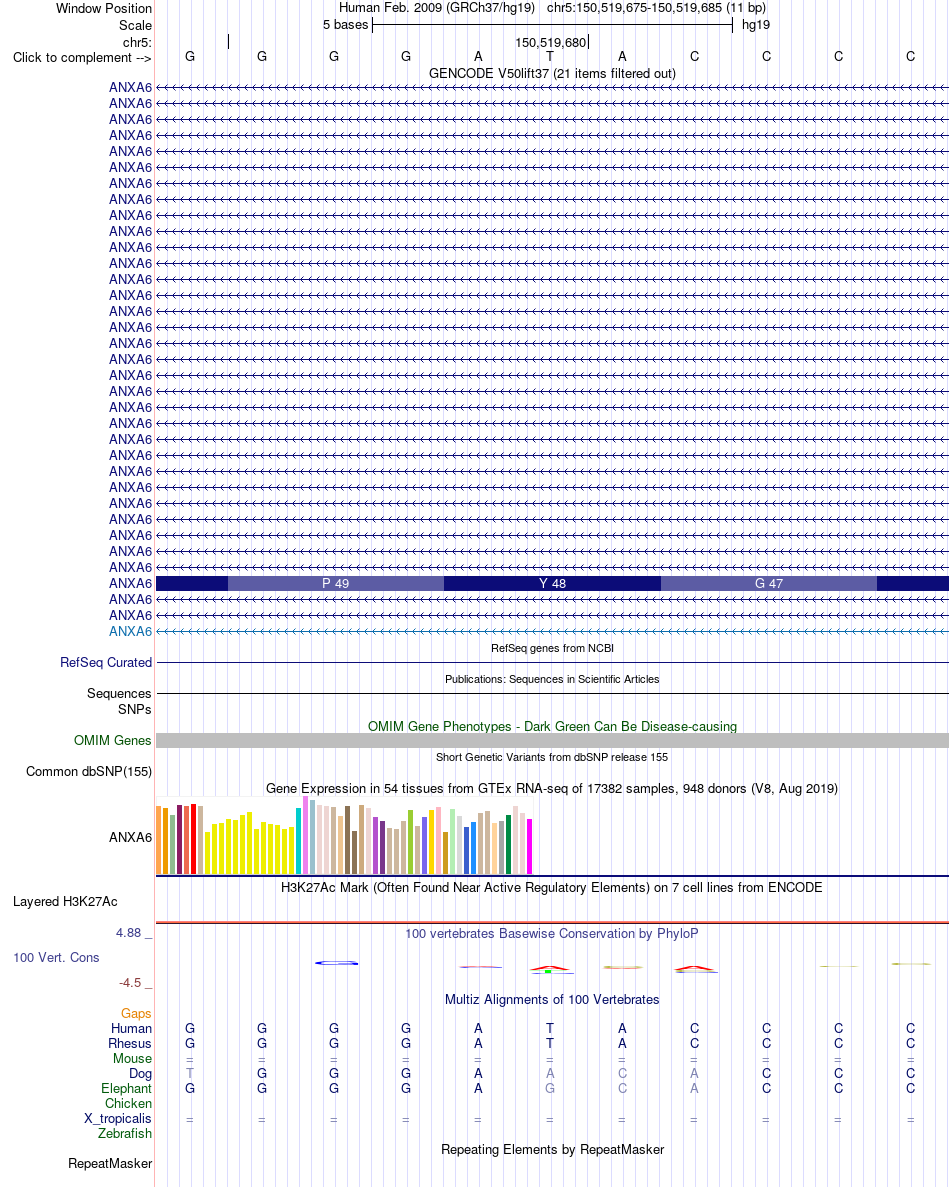Viewport: 950px width, 1187px height.
Task: Click the T base in Dog row
Action: (190, 1073)
